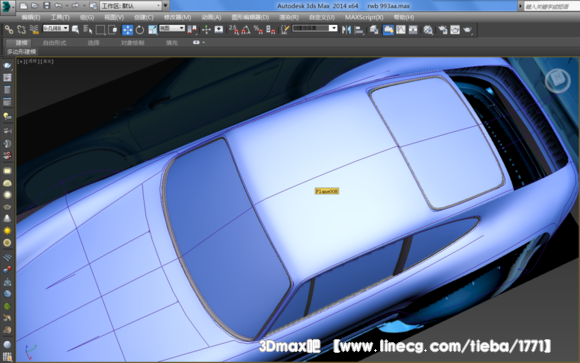The width and height of the screenshot is (580, 363).
Task: Choose the Select and Rotate tool
Action: click(140, 30)
